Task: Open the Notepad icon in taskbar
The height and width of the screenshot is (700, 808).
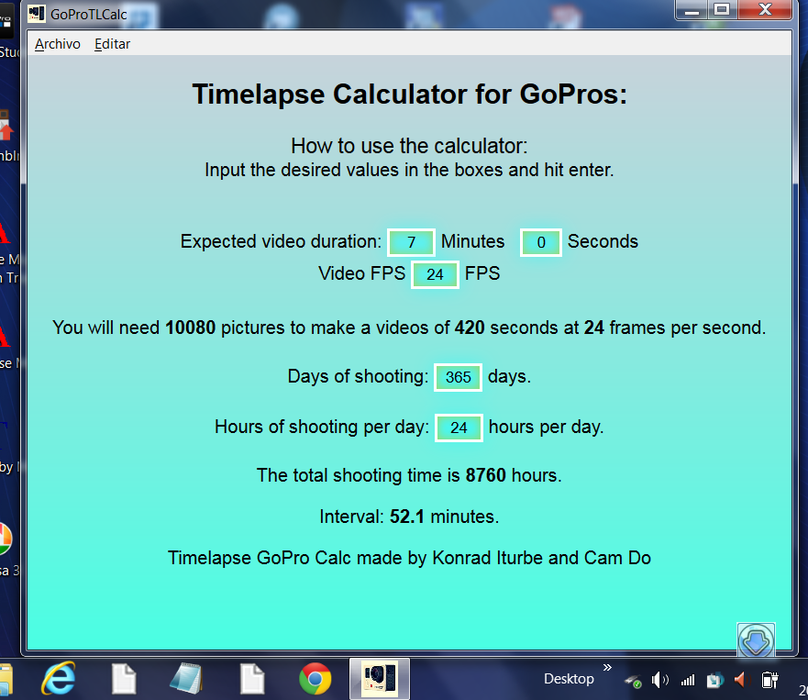Action: tap(186, 679)
